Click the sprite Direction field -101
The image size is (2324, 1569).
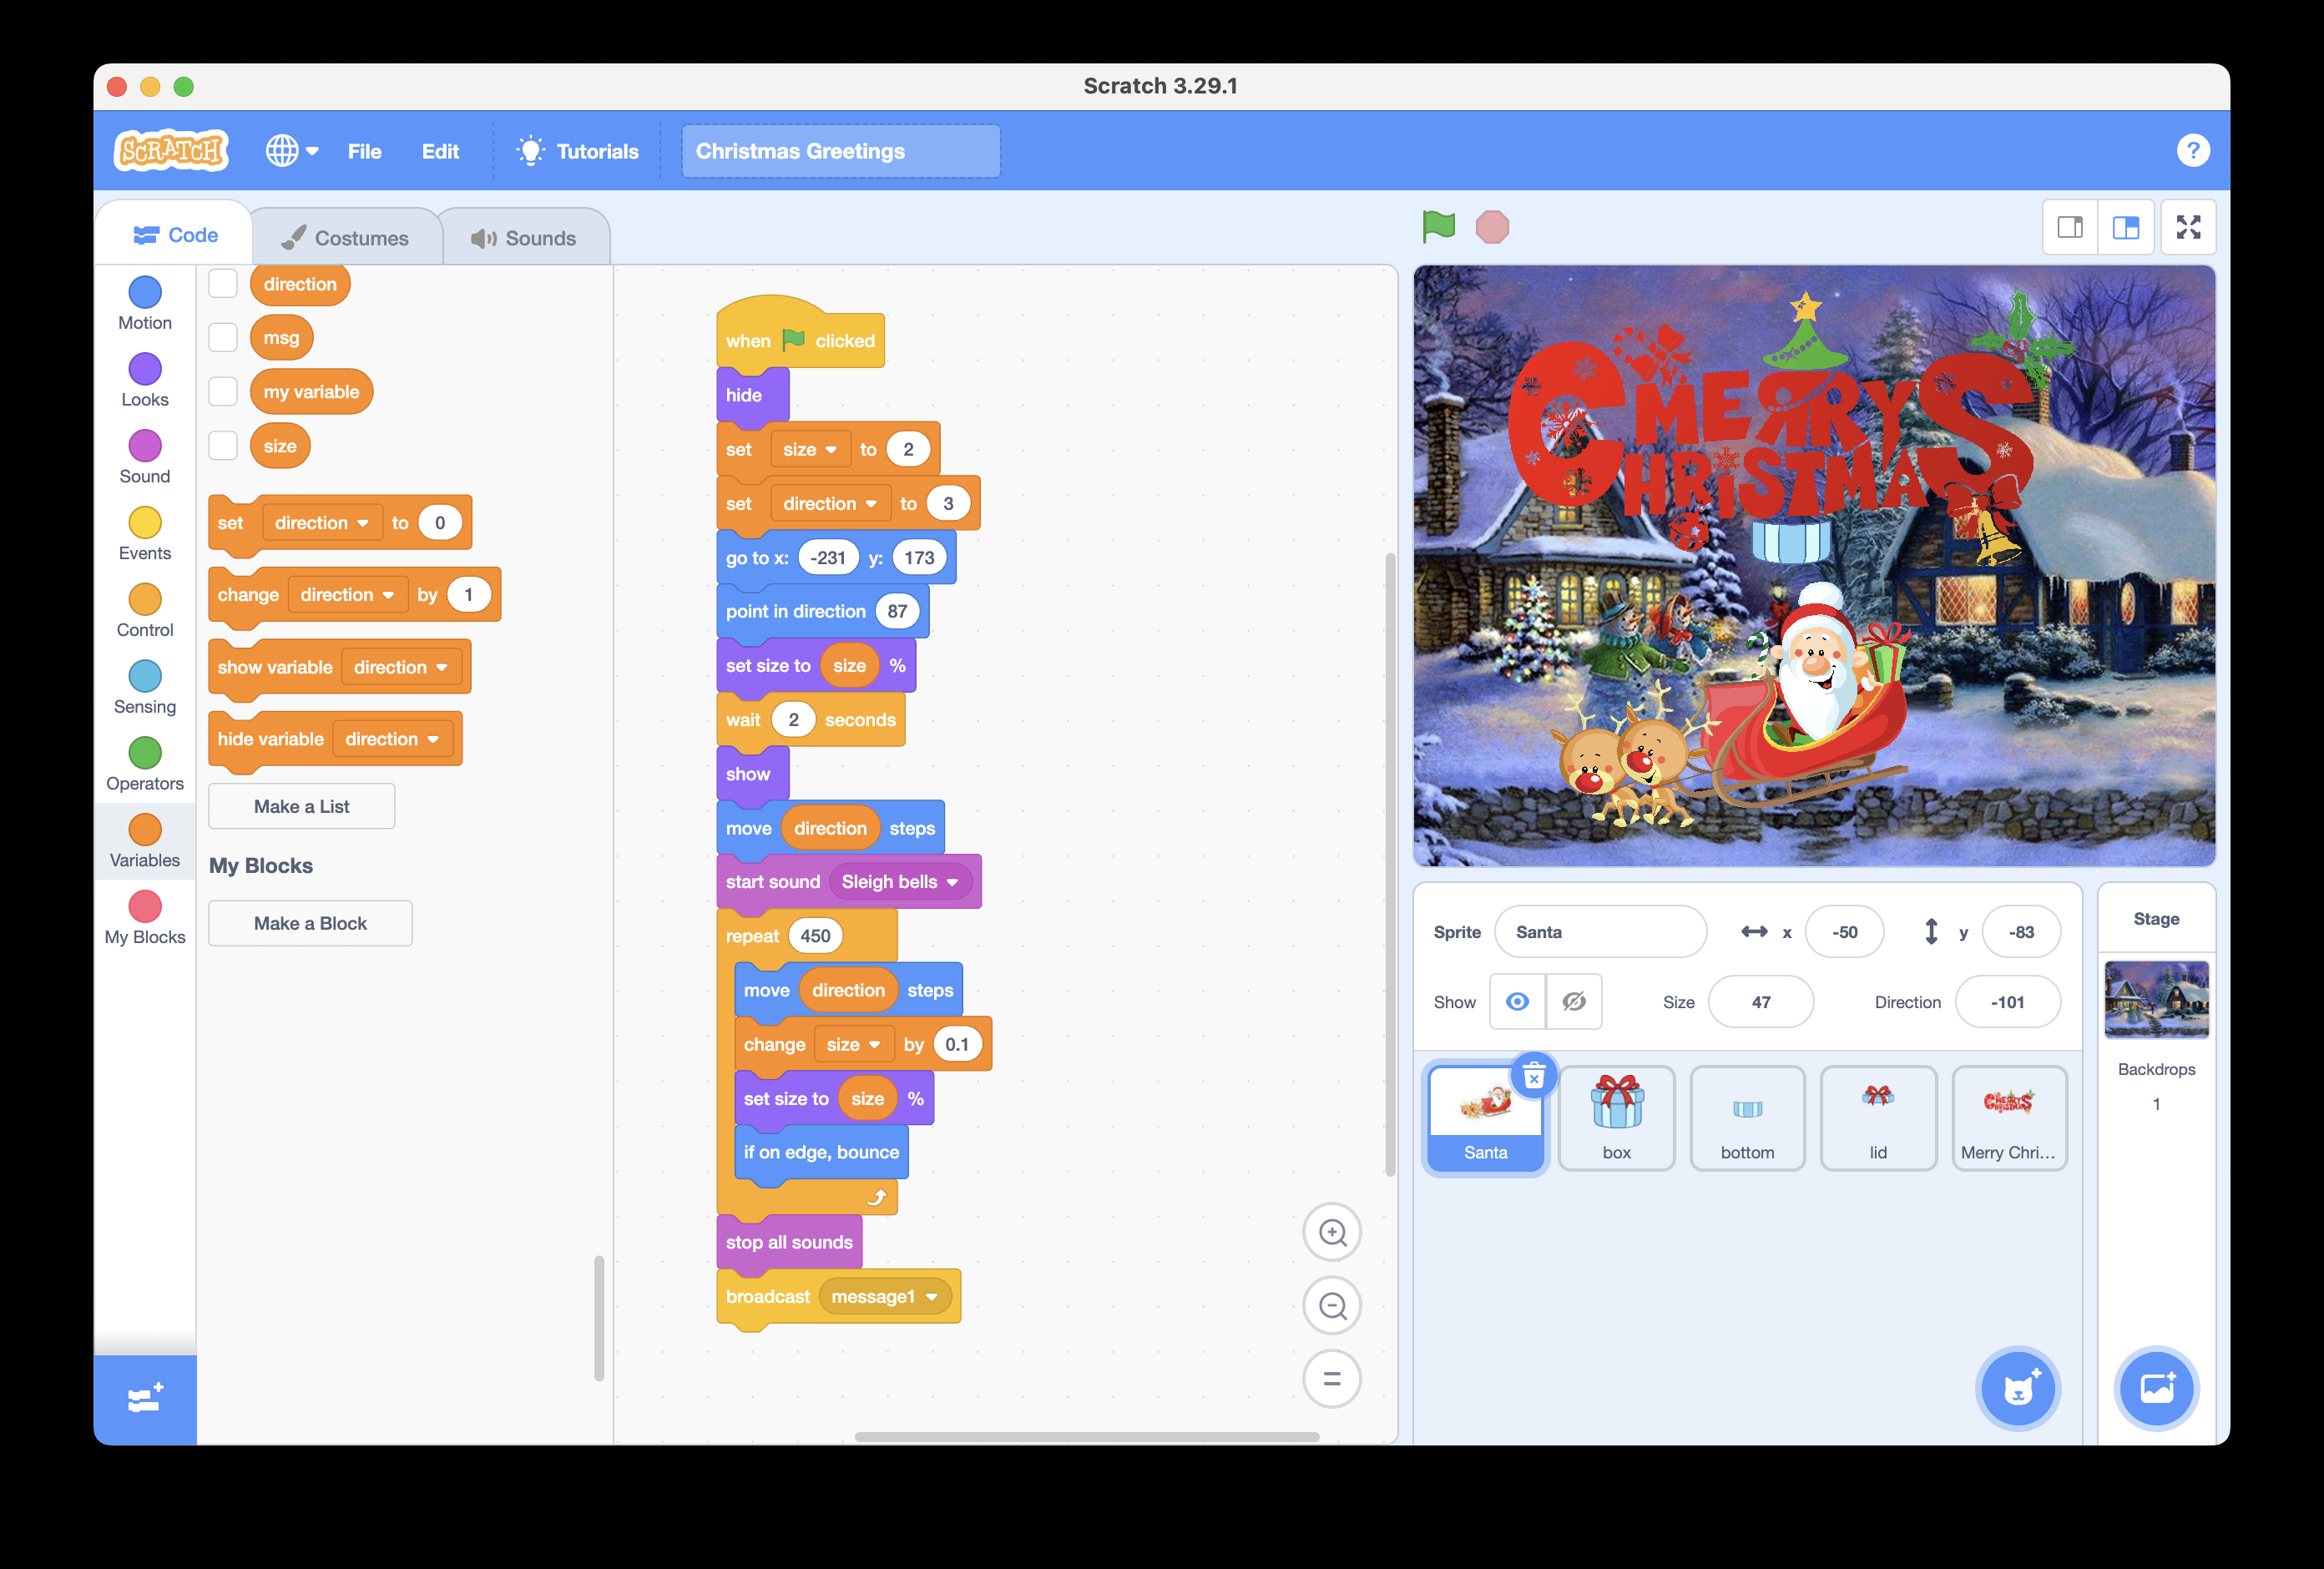tap(2007, 1002)
